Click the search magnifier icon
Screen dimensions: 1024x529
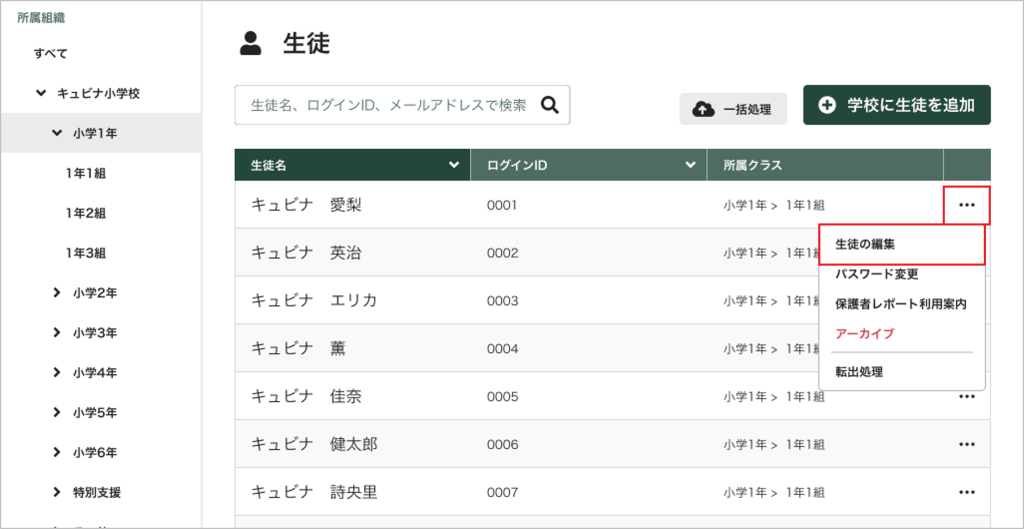551,105
